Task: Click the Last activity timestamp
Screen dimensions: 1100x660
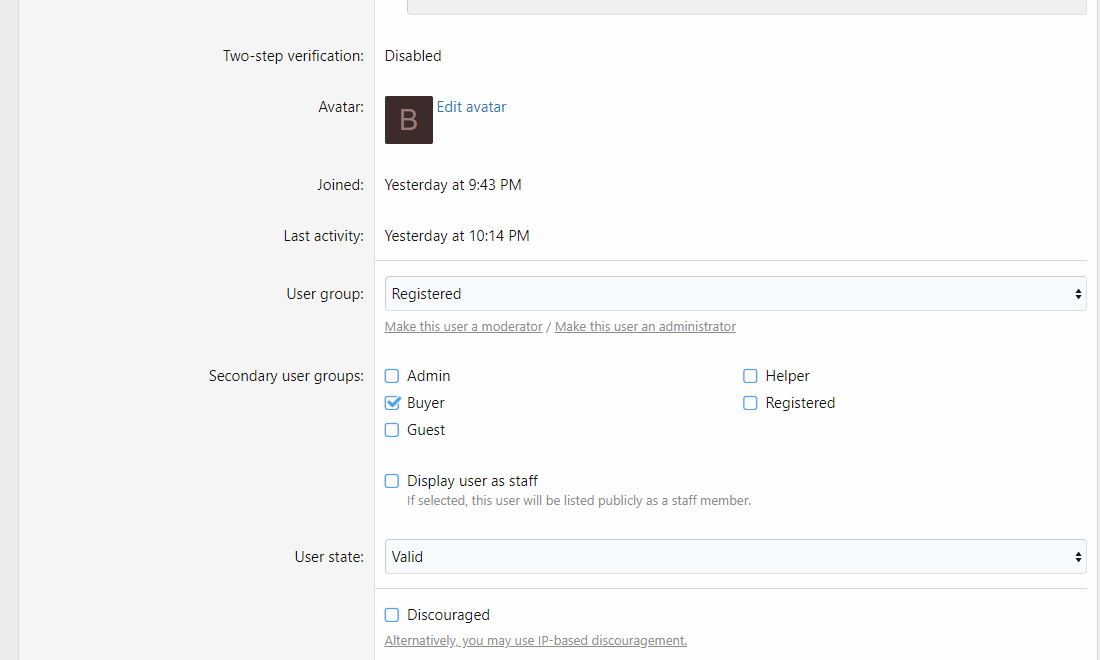Action: click(457, 236)
